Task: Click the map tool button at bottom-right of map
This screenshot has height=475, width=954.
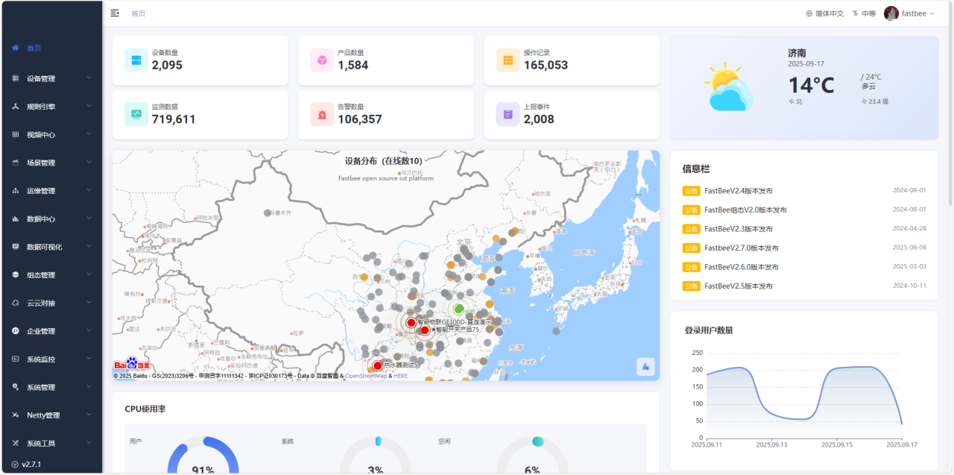Action: (645, 367)
